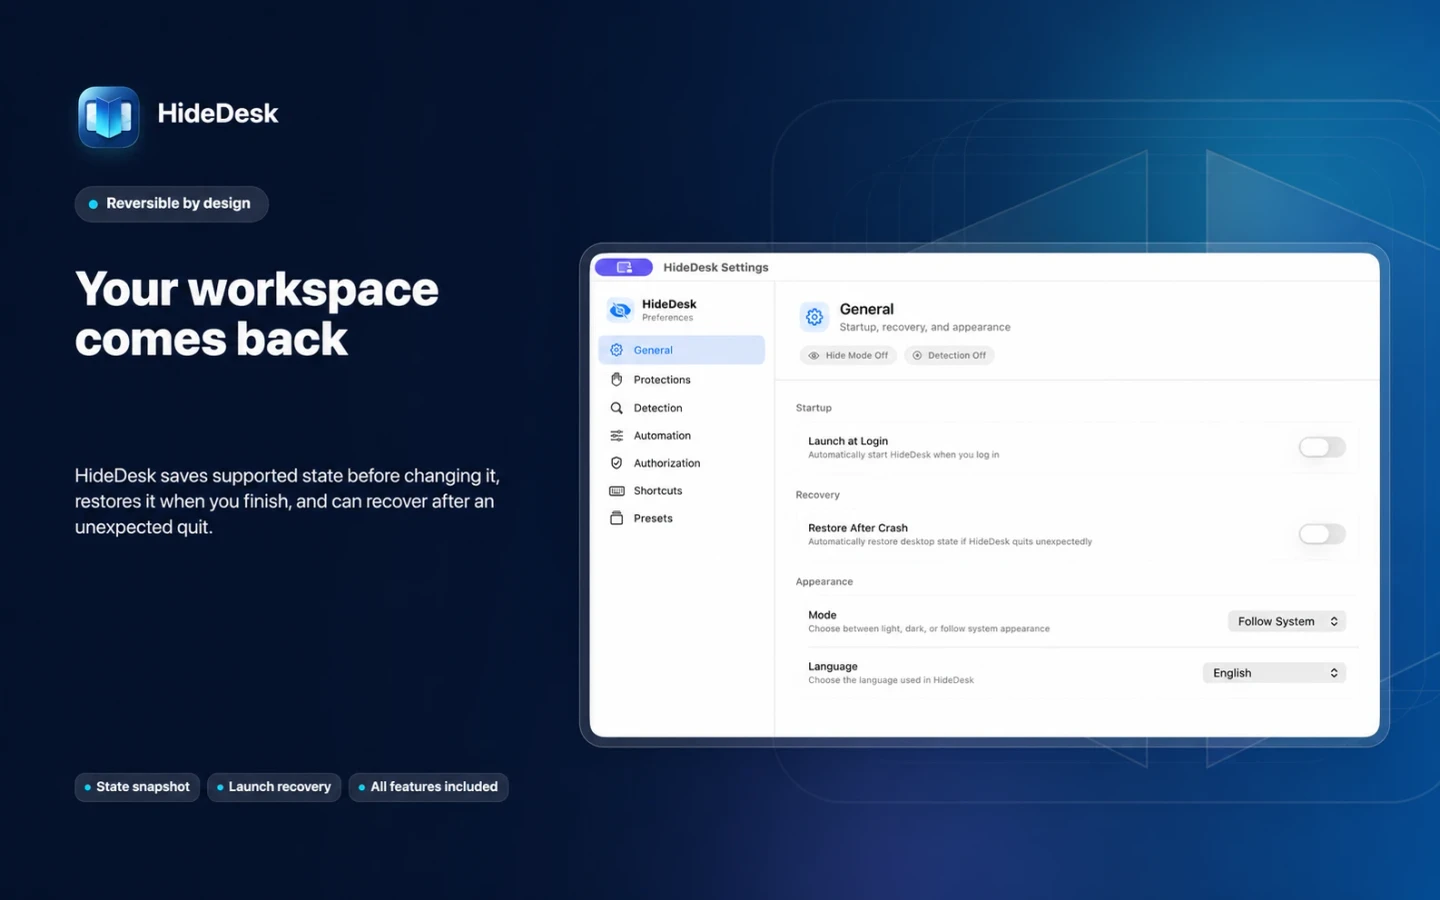The height and width of the screenshot is (900, 1440).
Task: Select General in the sidebar
Action: (681, 350)
